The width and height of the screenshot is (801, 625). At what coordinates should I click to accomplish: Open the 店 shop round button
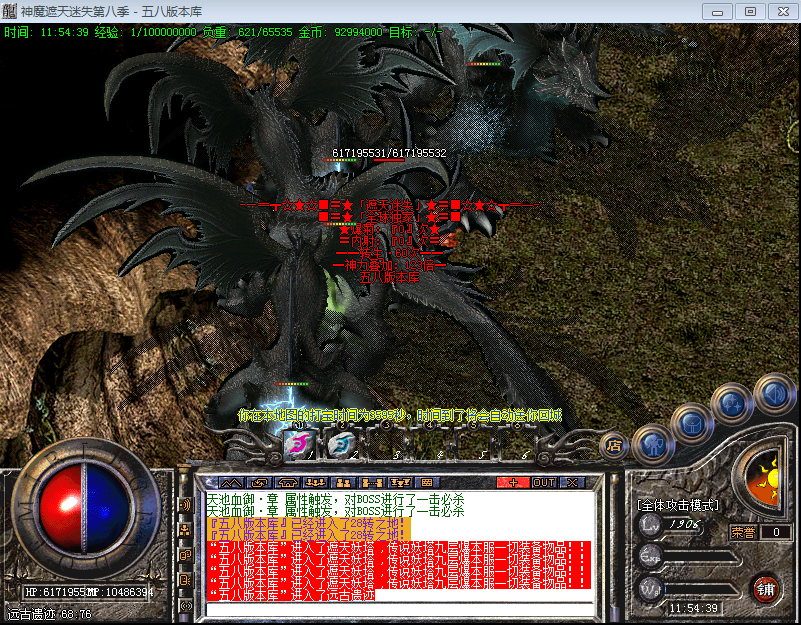(x=614, y=446)
